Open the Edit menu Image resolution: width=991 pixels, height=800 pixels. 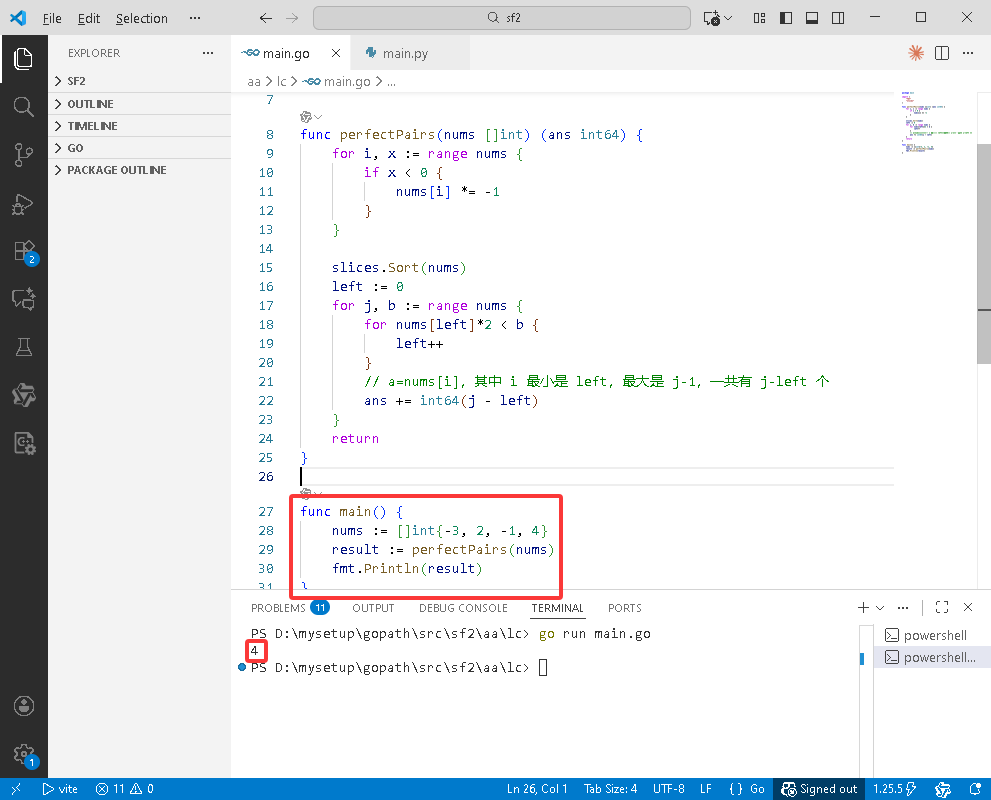[x=88, y=18]
